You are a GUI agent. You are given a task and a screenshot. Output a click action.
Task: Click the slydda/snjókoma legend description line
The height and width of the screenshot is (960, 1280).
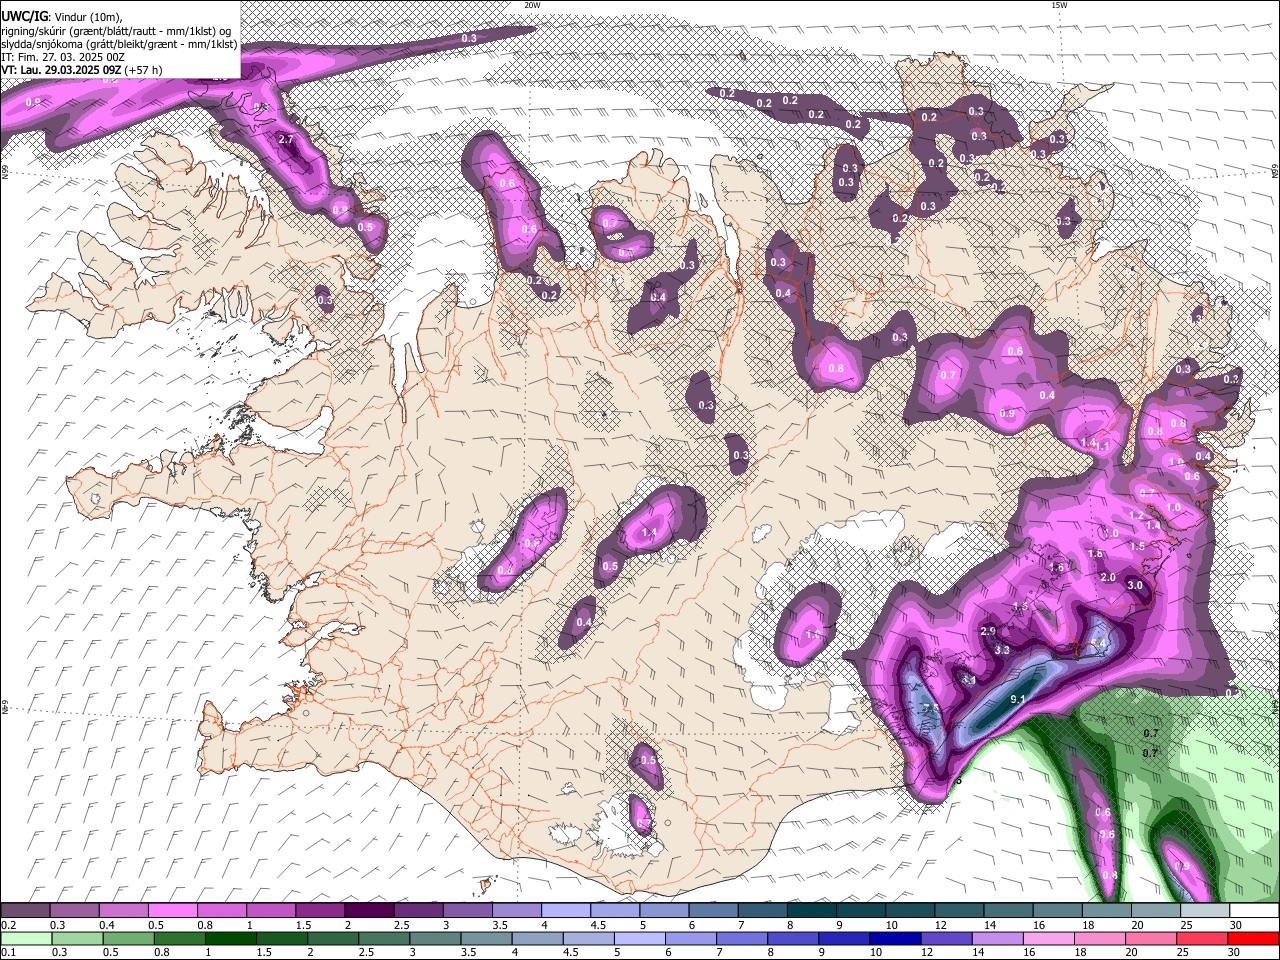click(119, 44)
